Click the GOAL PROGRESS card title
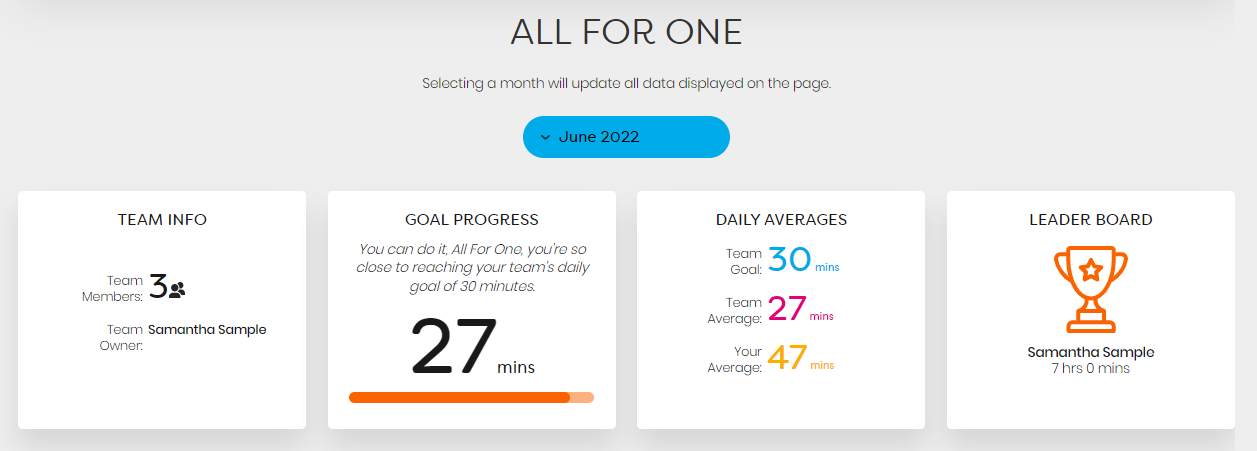This screenshot has width=1257, height=451. coord(471,219)
